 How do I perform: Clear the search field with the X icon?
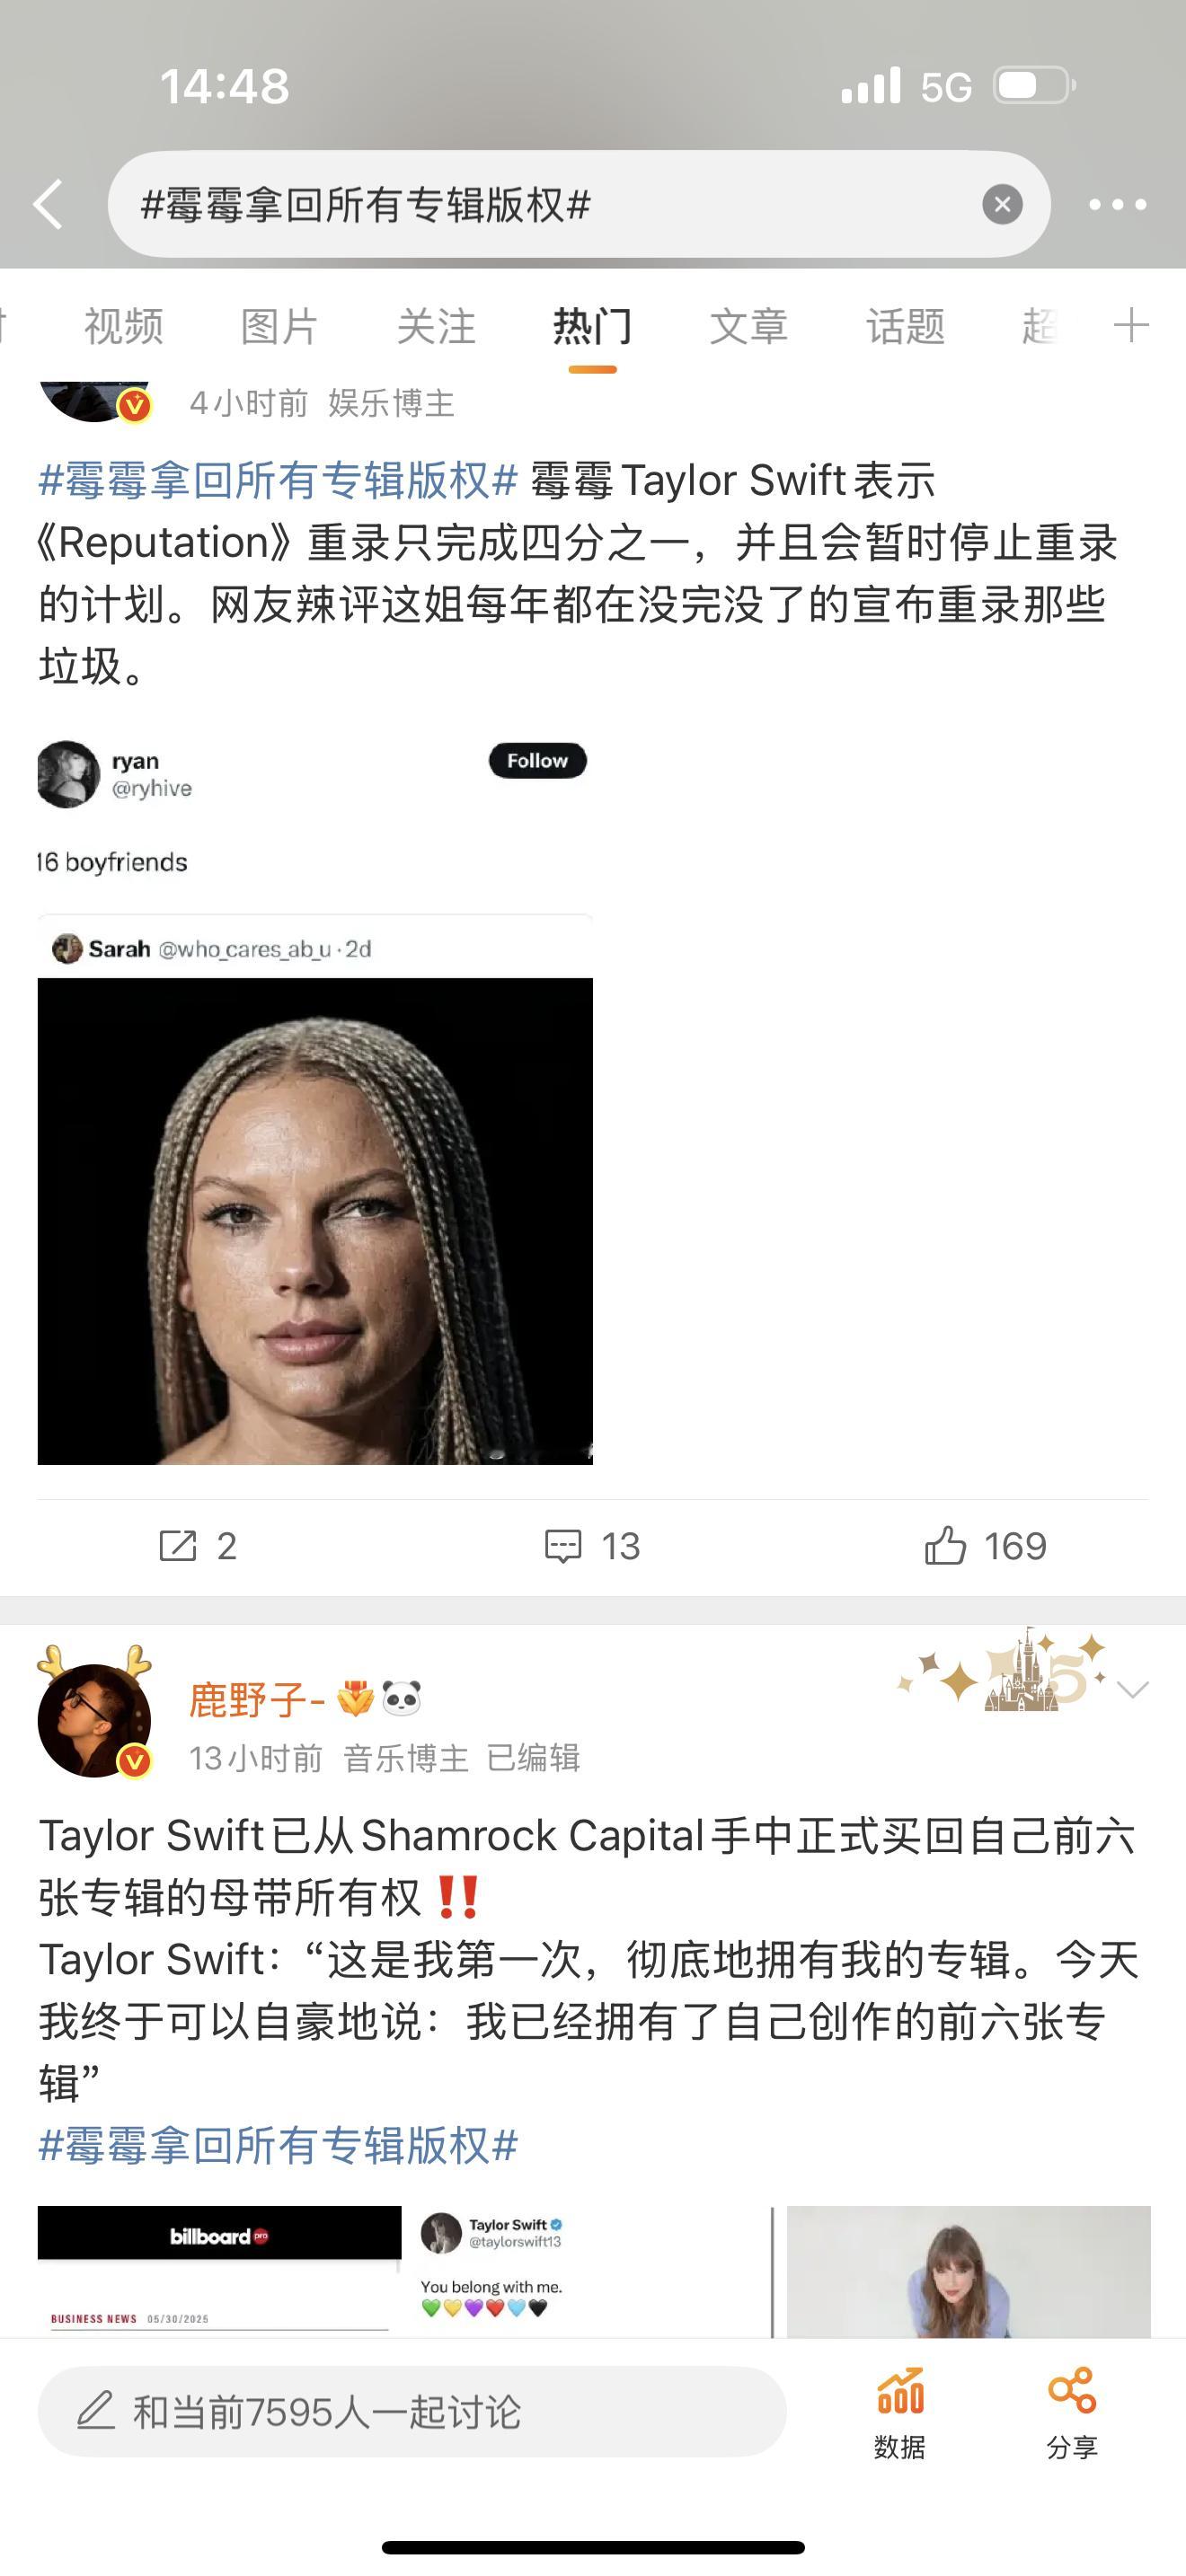coord(1002,204)
